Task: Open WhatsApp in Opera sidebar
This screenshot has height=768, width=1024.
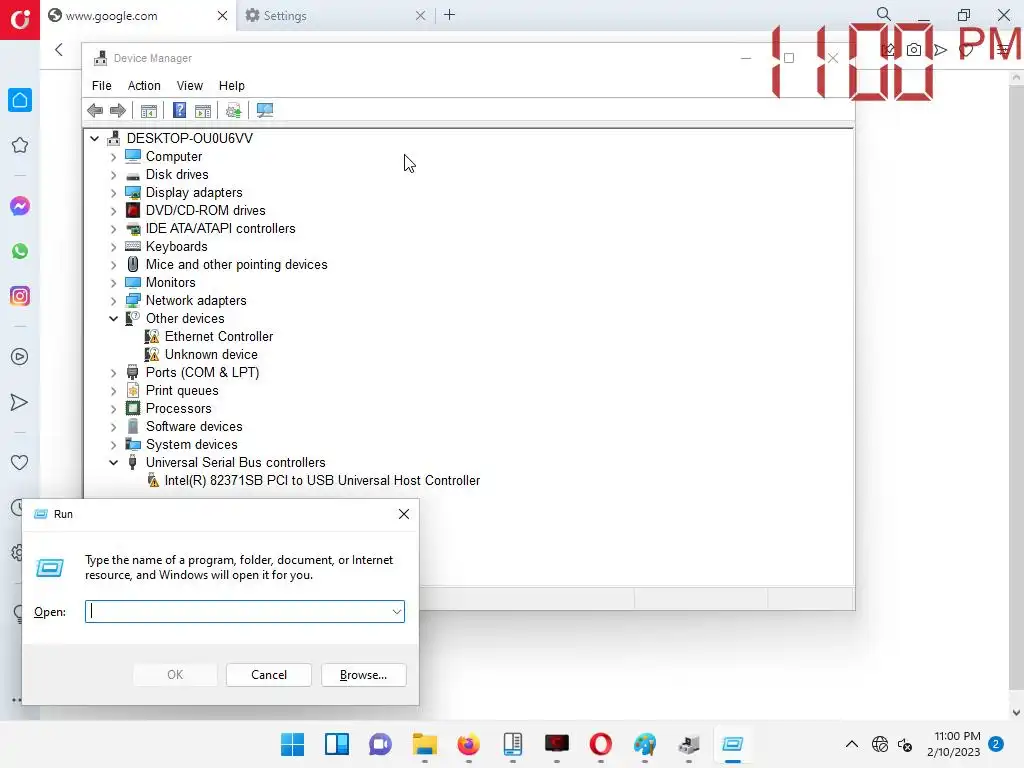Action: [x=20, y=251]
